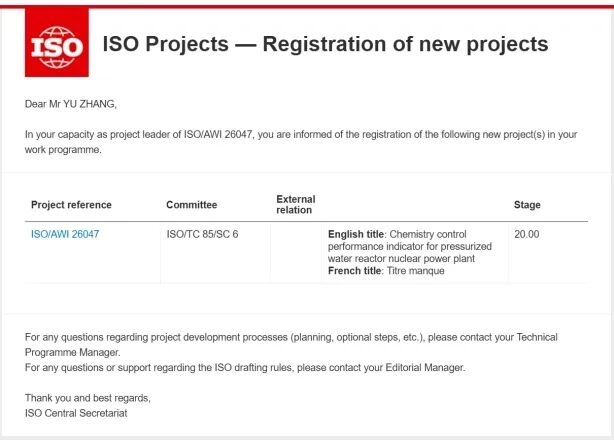Click the 'Editorial Manager' drafting rules sentence
Viewport: 614px width, 441px height.
245,367
